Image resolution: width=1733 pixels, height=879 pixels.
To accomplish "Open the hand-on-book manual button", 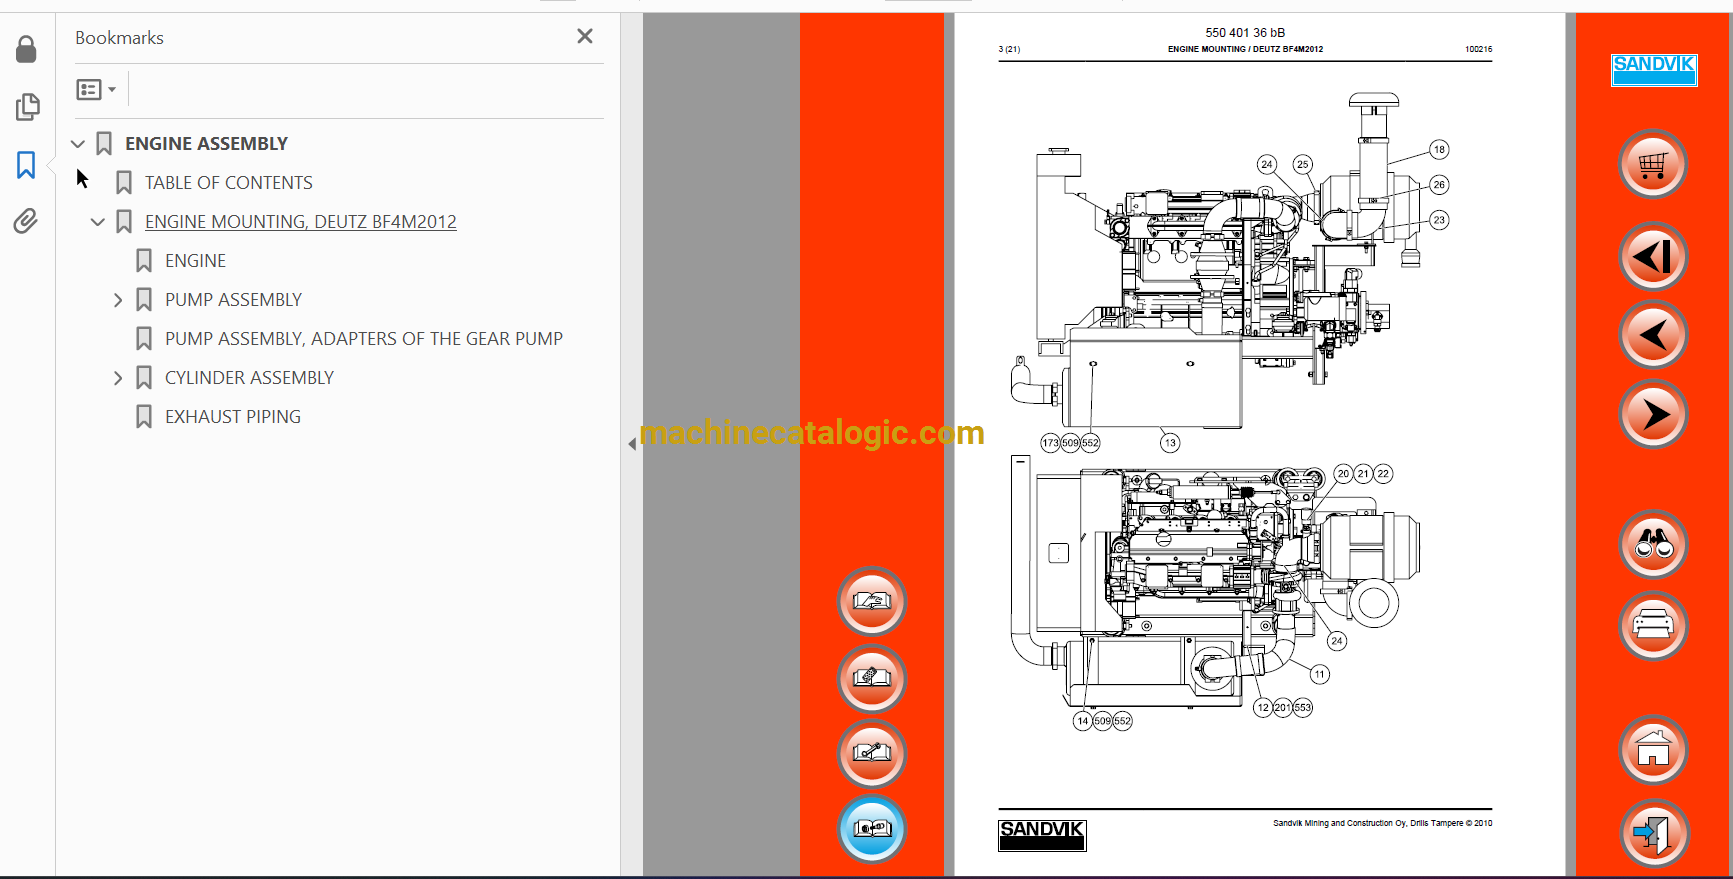I will point(872,602).
